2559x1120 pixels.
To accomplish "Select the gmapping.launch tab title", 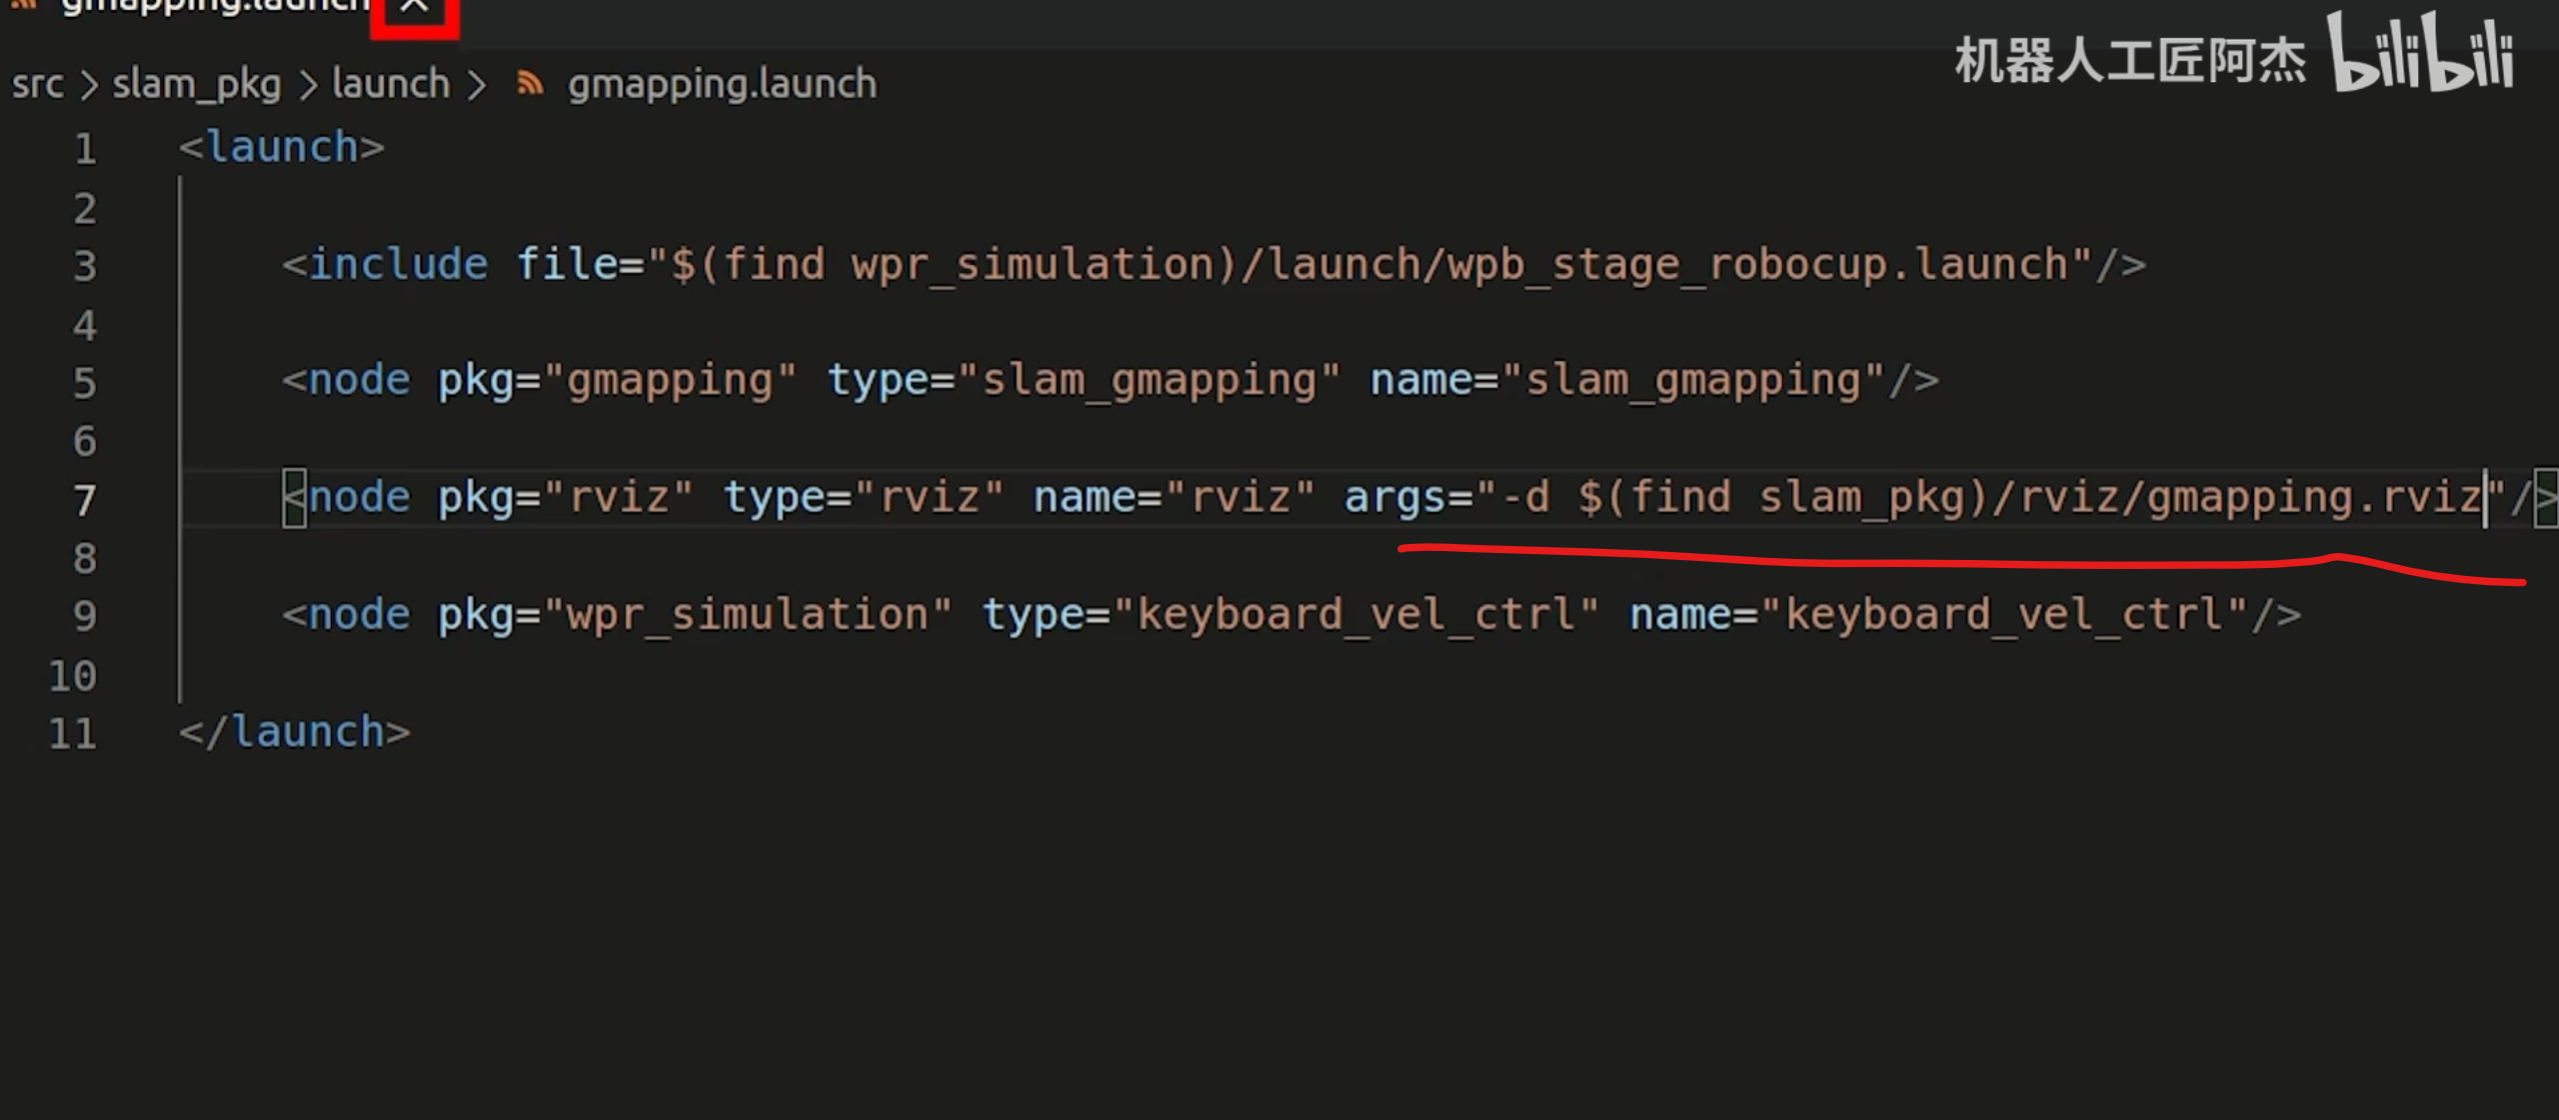I will click(x=215, y=7).
